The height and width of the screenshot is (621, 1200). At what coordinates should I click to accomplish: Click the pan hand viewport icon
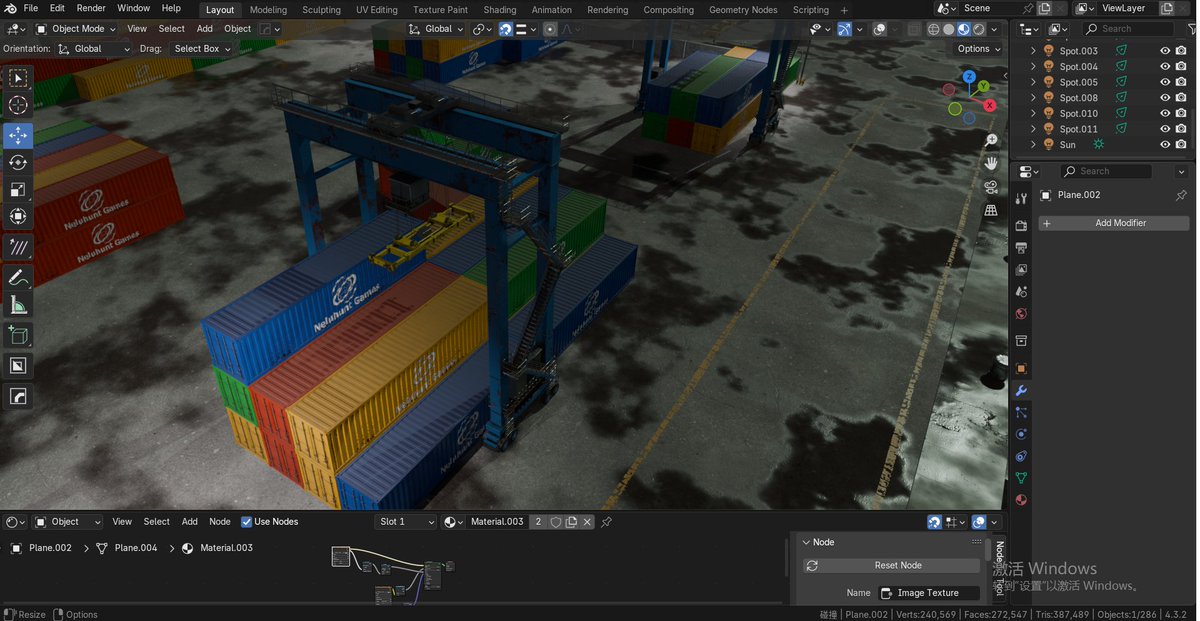(x=991, y=164)
